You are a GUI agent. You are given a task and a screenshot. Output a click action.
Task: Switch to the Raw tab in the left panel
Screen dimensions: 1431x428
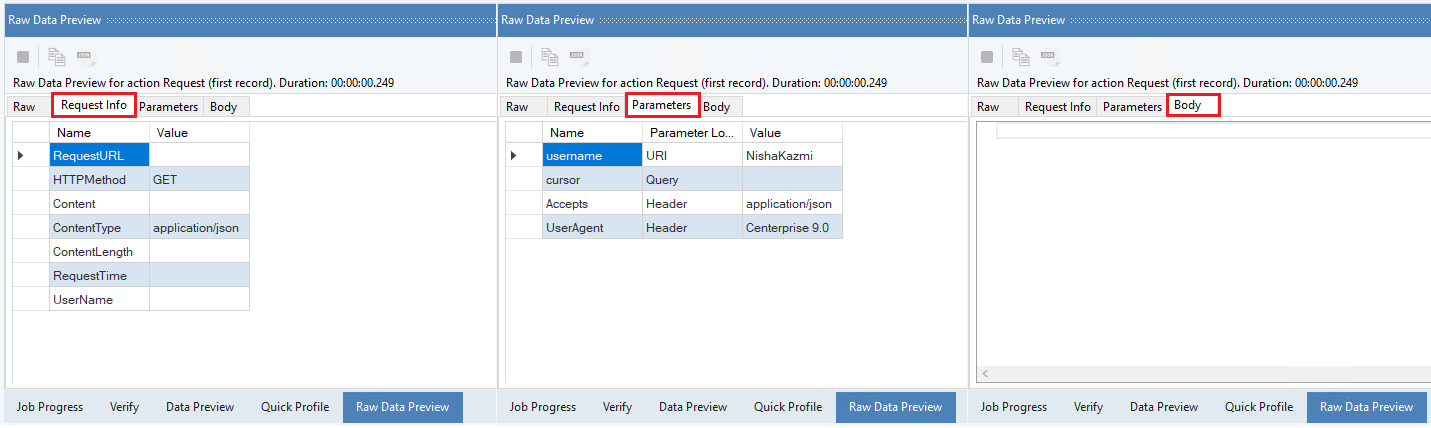coord(24,107)
